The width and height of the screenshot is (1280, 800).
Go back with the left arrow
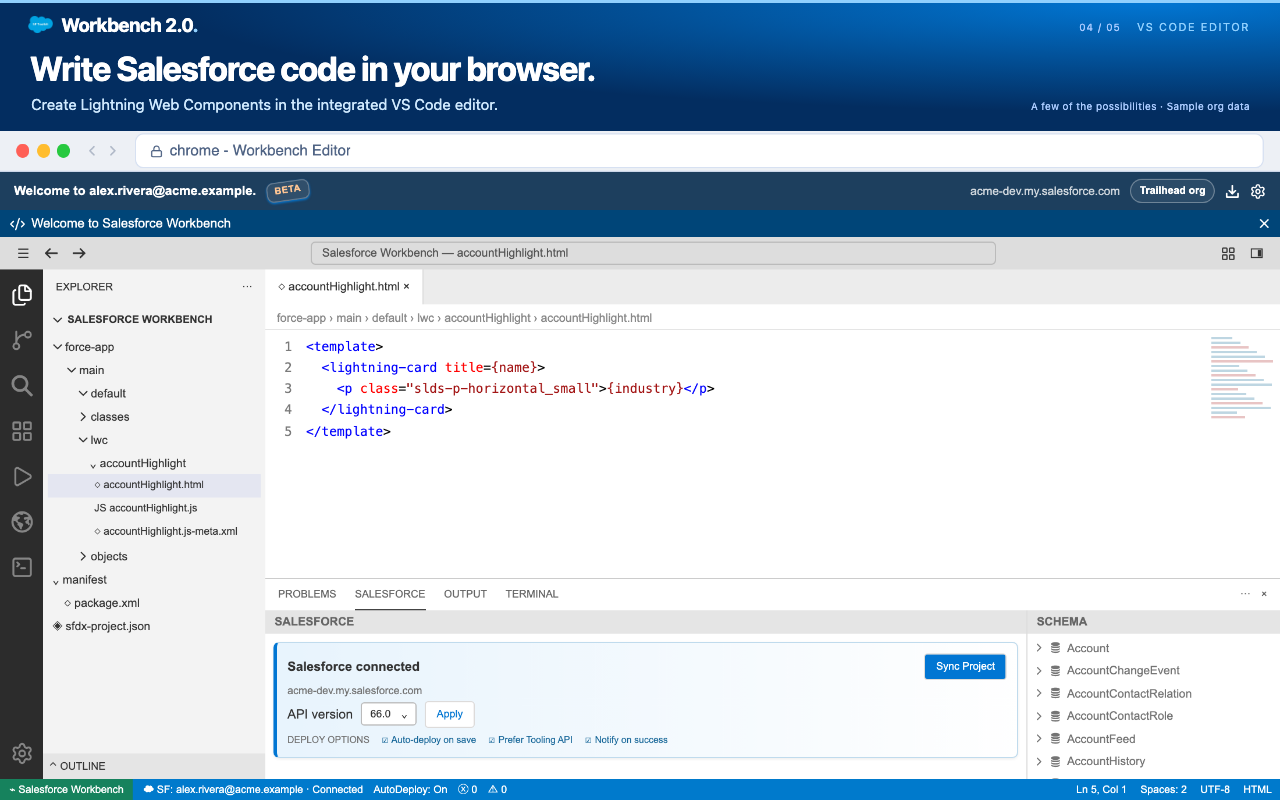(x=51, y=254)
